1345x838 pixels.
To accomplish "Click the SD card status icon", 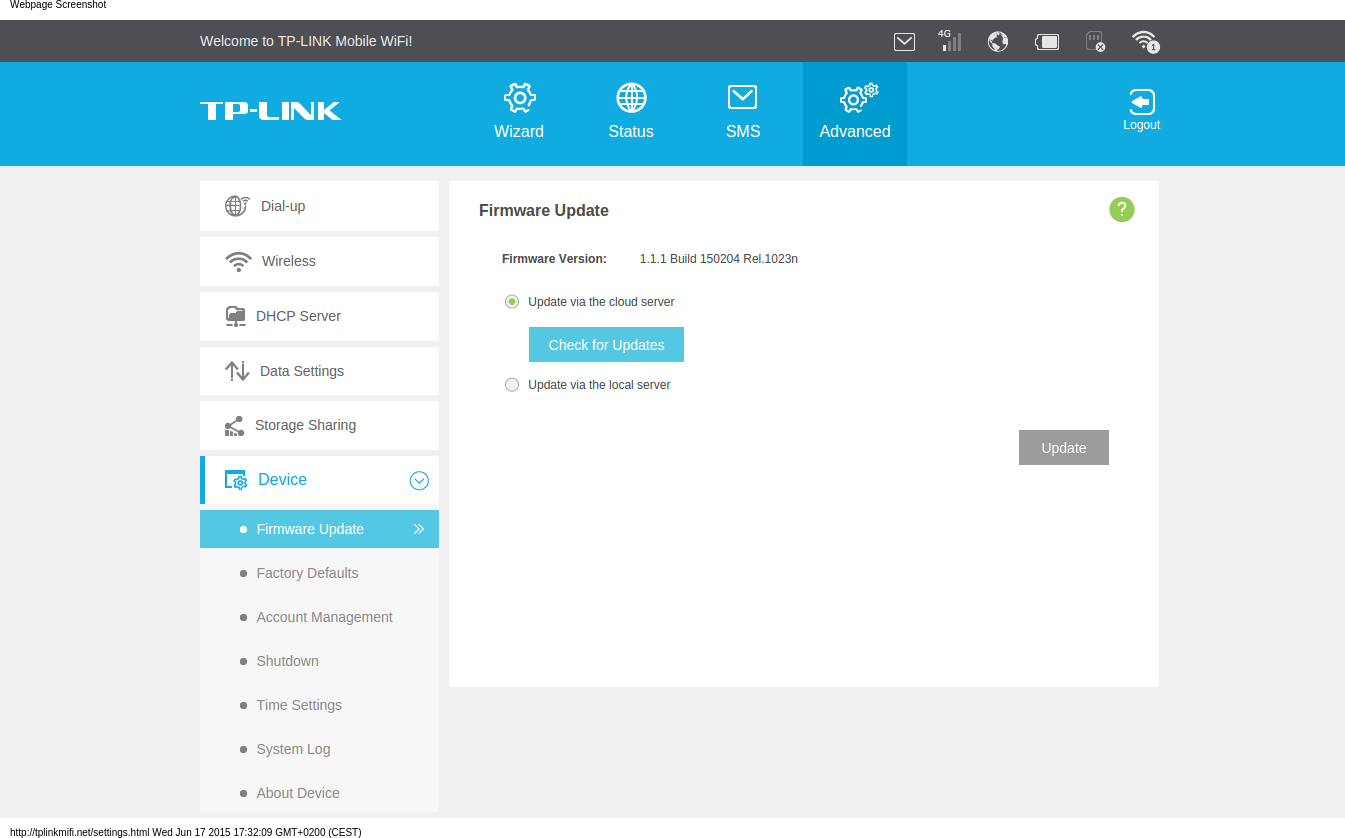I will coord(1095,41).
